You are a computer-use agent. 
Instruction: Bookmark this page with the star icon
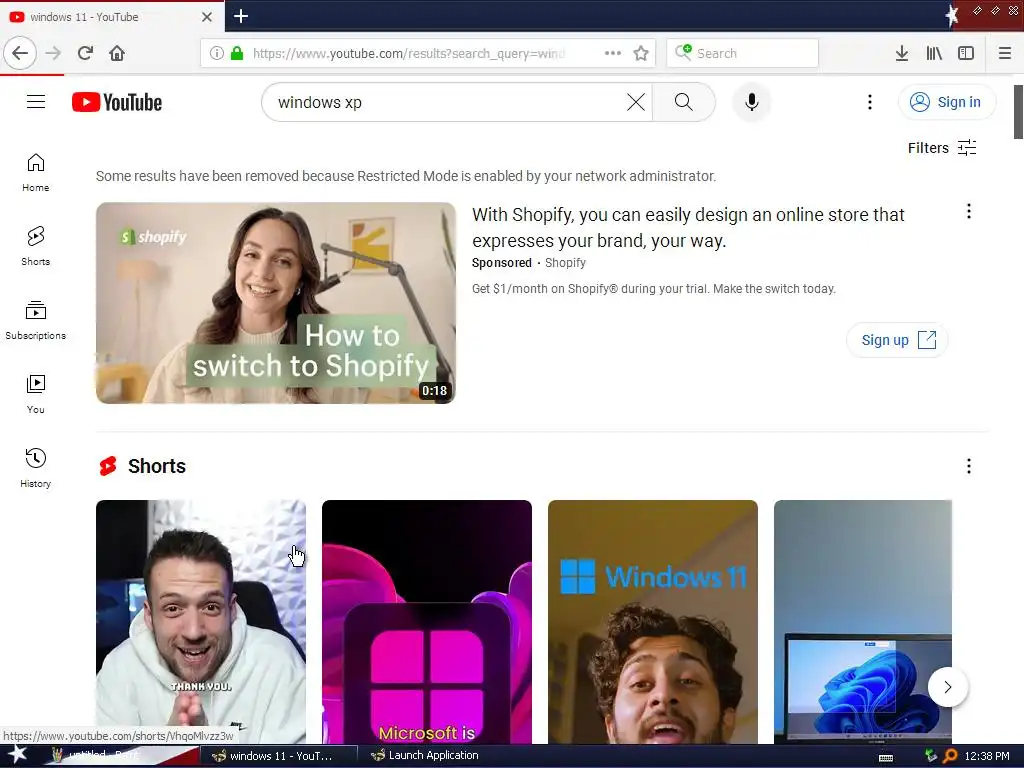[641, 54]
